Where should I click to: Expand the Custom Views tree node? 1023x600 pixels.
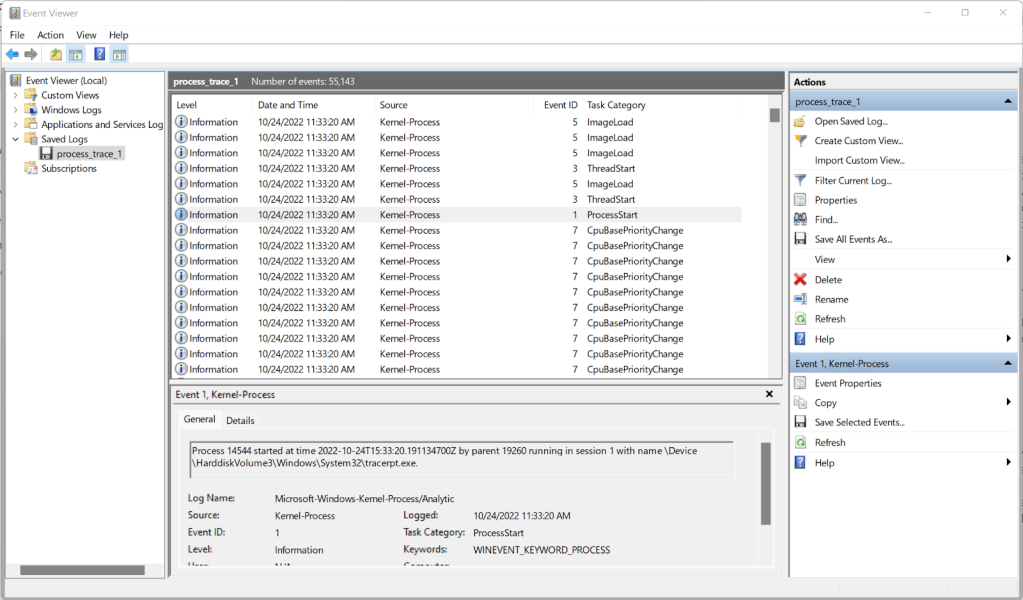click(15, 95)
